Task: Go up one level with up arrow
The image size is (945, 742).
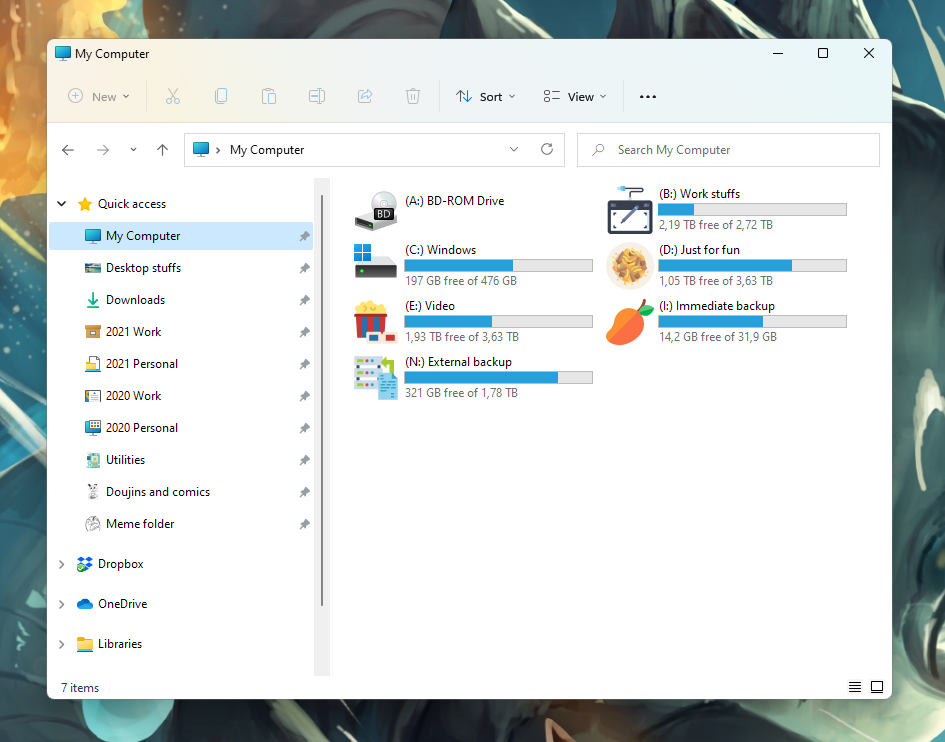Action: 162,150
